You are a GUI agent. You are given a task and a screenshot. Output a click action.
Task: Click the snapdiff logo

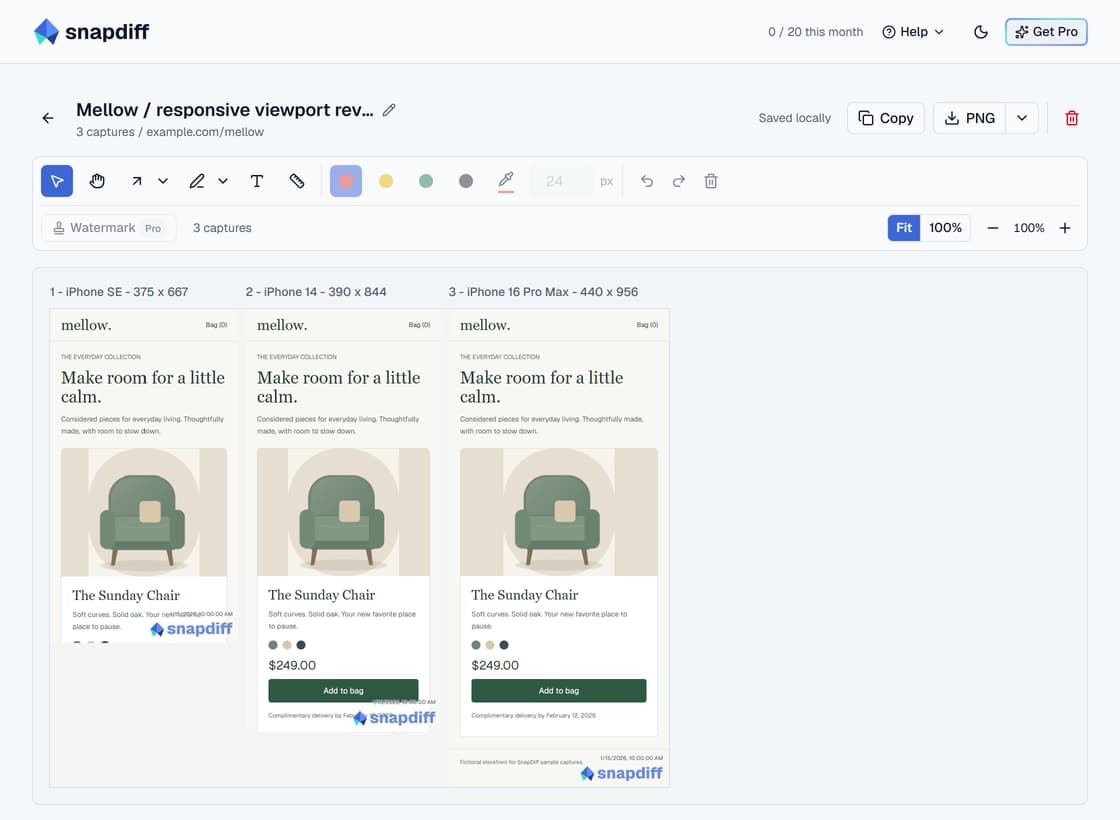click(91, 31)
